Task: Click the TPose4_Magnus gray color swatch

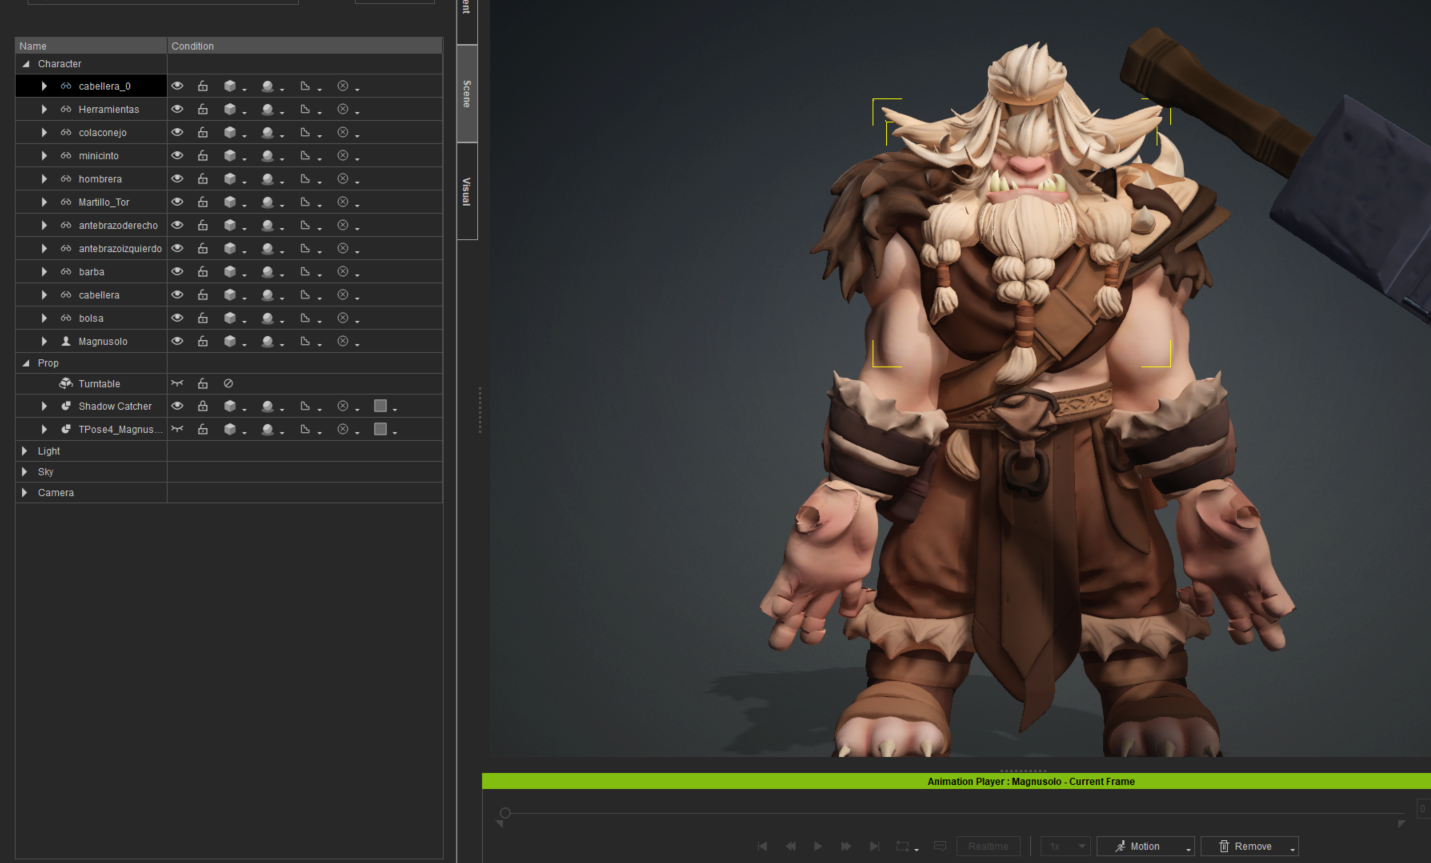Action: coord(380,428)
